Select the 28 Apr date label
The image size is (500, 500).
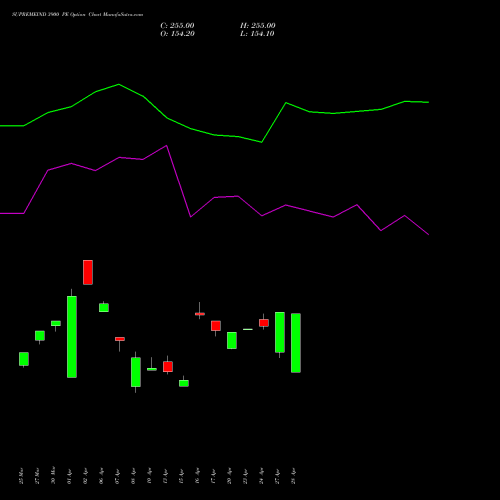coord(294,476)
